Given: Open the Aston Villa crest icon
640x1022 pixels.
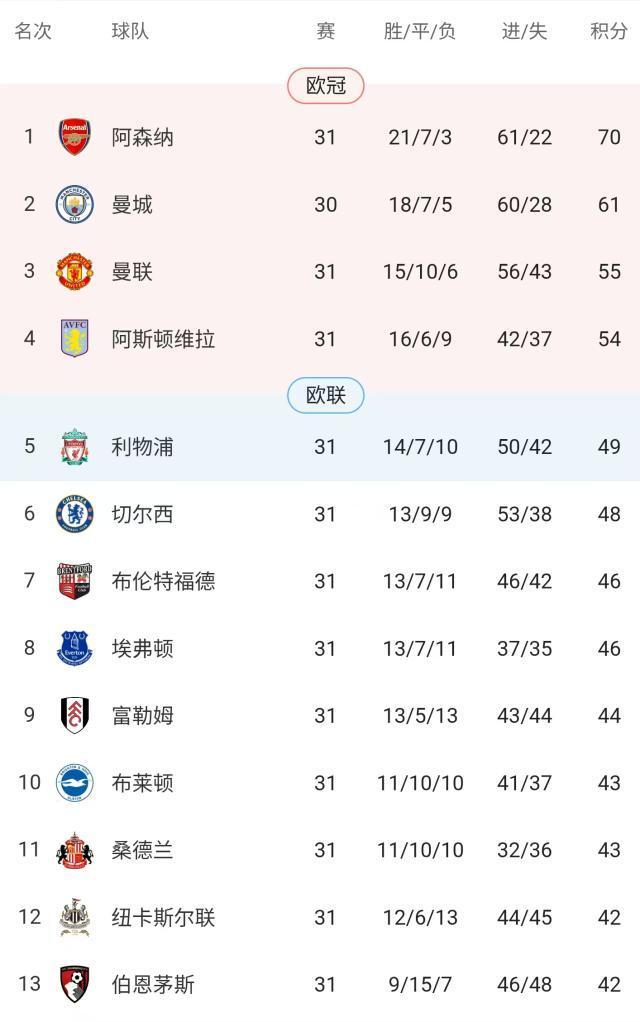Looking at the screenshot, I should pos(75,339).
